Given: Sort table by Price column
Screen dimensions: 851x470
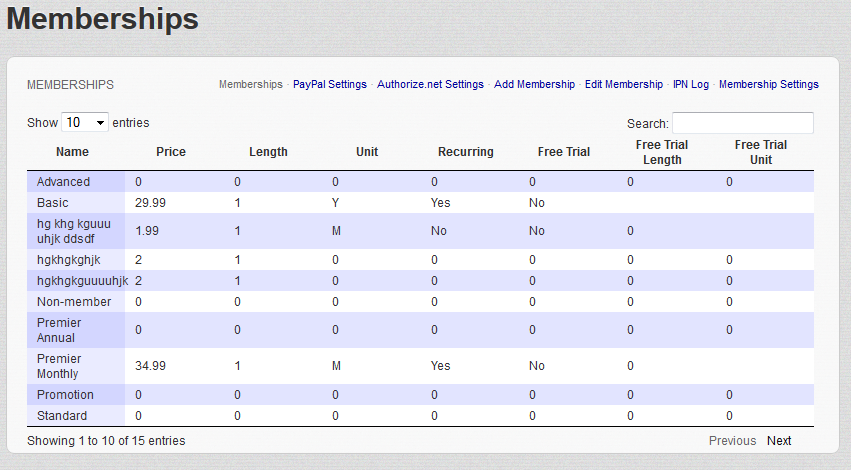Looking at the screenshot, I should [171, 152].
